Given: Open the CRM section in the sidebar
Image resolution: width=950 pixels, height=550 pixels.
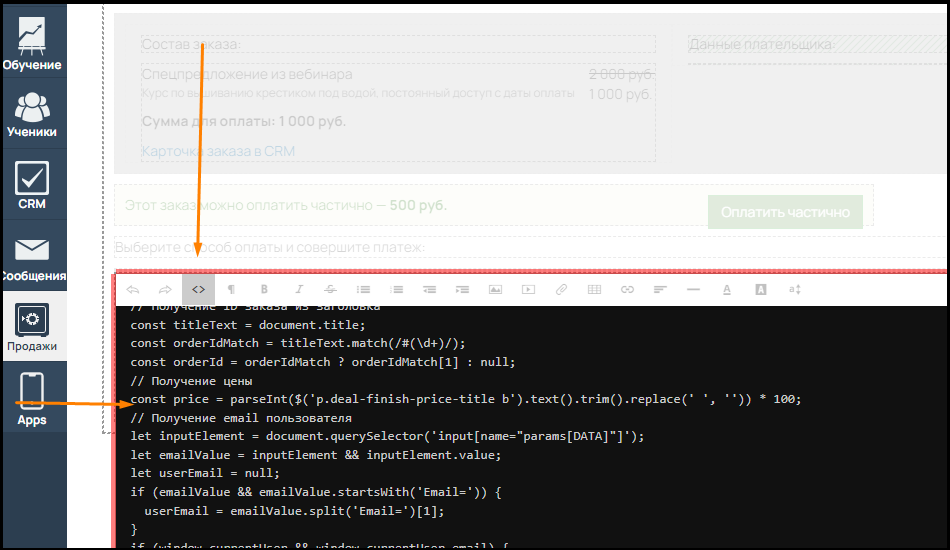Looking at the screenshot, I should pos(33,185).
